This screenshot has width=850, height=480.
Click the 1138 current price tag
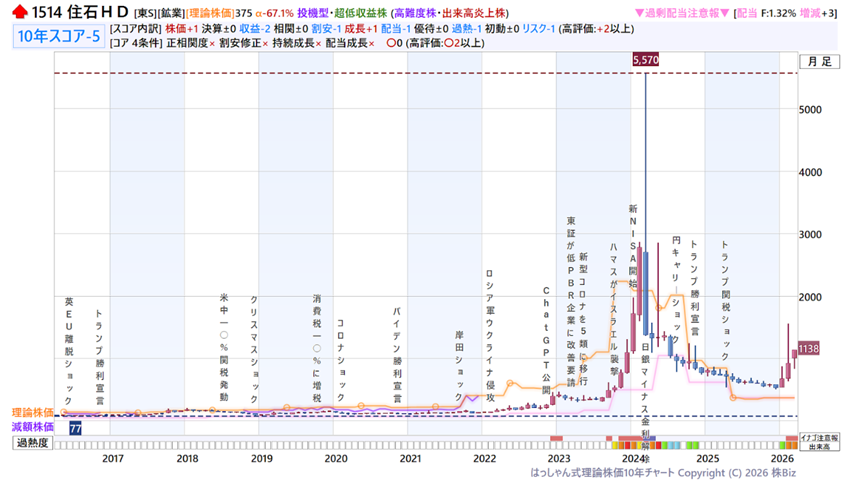pos(809,348)
